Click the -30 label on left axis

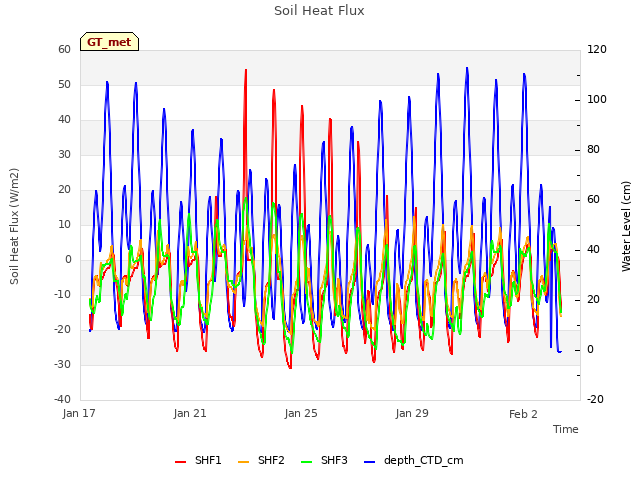pos(62,364)
